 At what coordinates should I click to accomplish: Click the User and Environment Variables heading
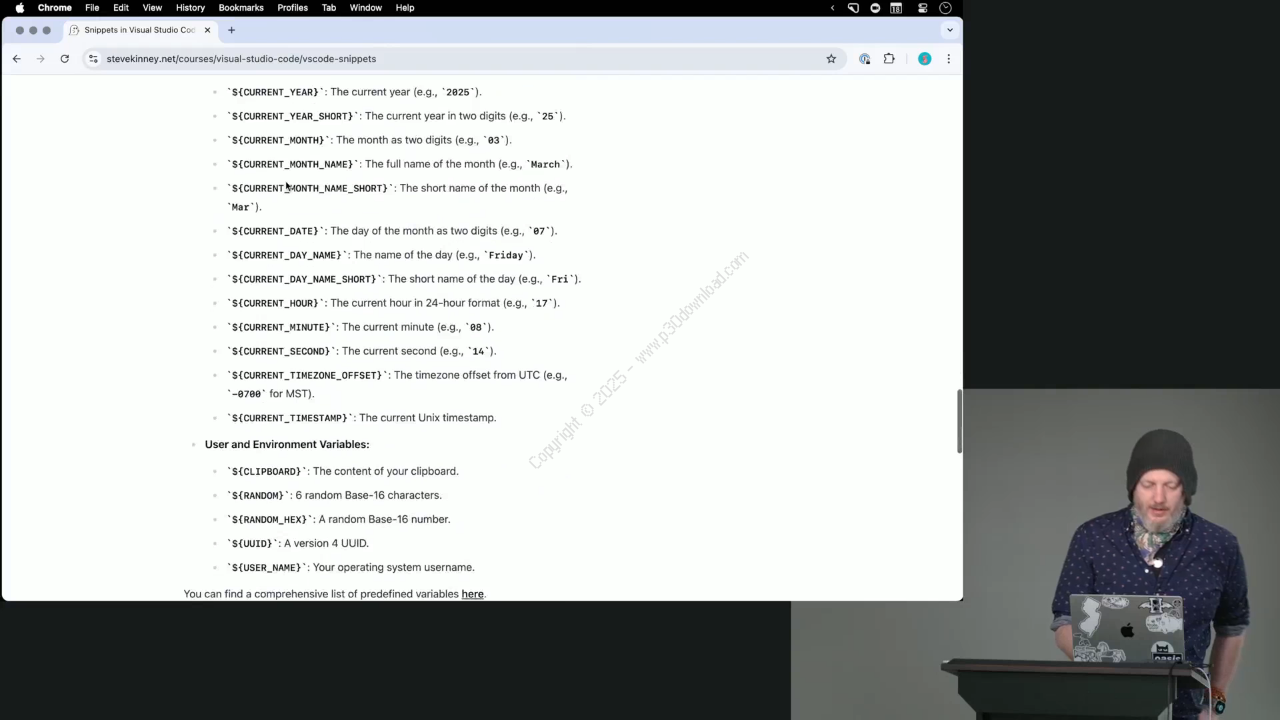[287, 444]
